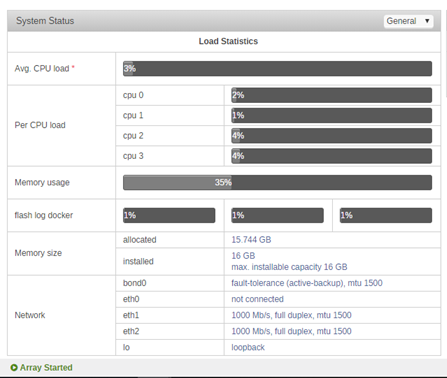
Task: Click the cpu 1 load bar showing 1%
Action: pos(332,116)
